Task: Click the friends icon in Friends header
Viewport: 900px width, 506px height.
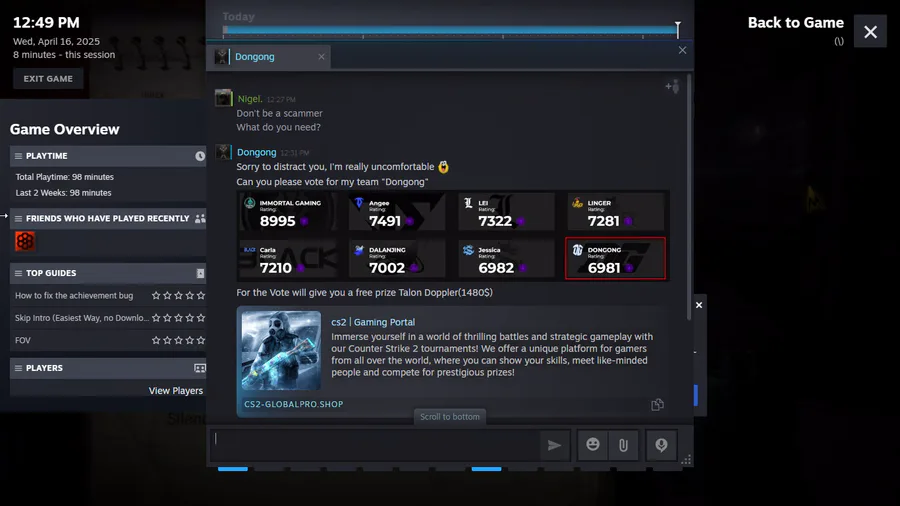Action: point(200,219)
